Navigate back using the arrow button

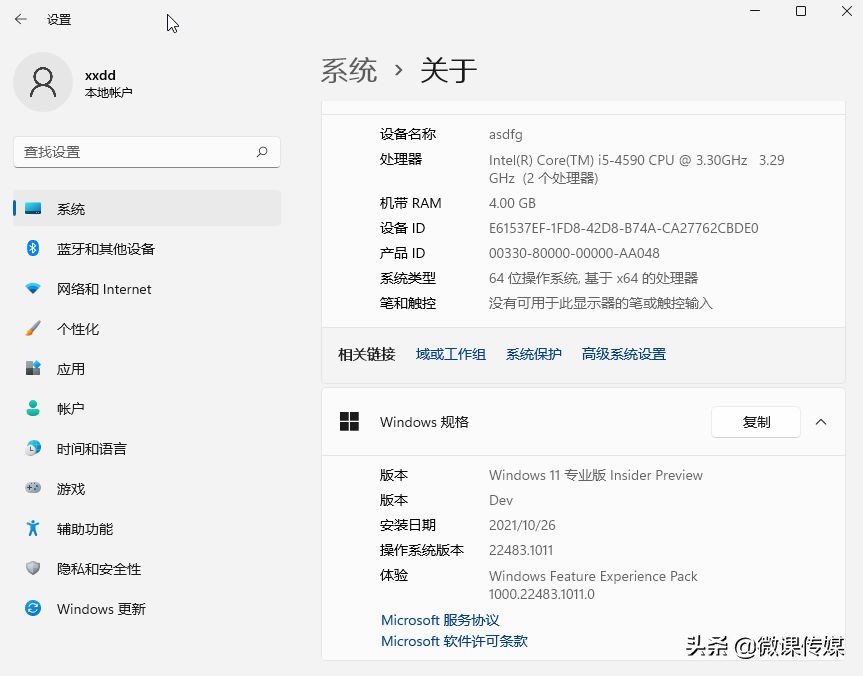(20, 18)
